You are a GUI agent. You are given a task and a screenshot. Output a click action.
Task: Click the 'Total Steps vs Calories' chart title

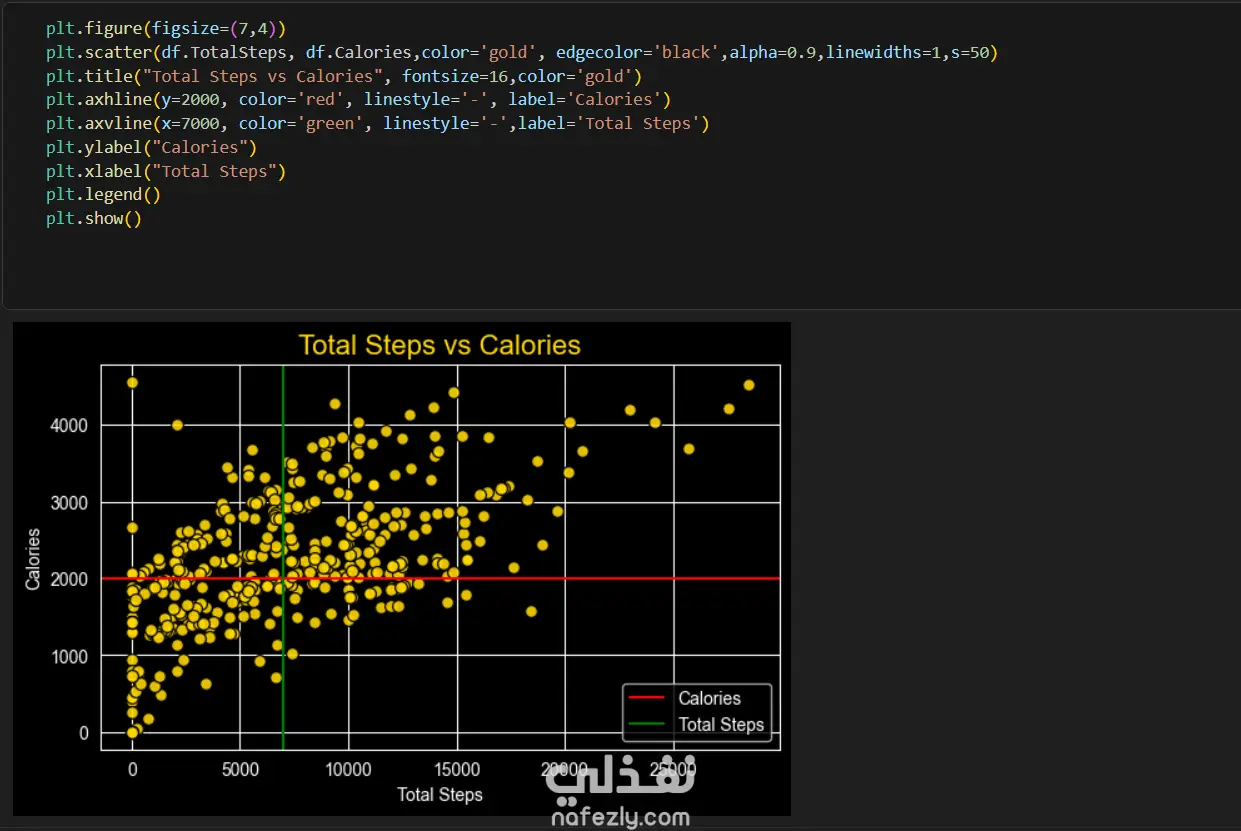click(x=439, y=345)
